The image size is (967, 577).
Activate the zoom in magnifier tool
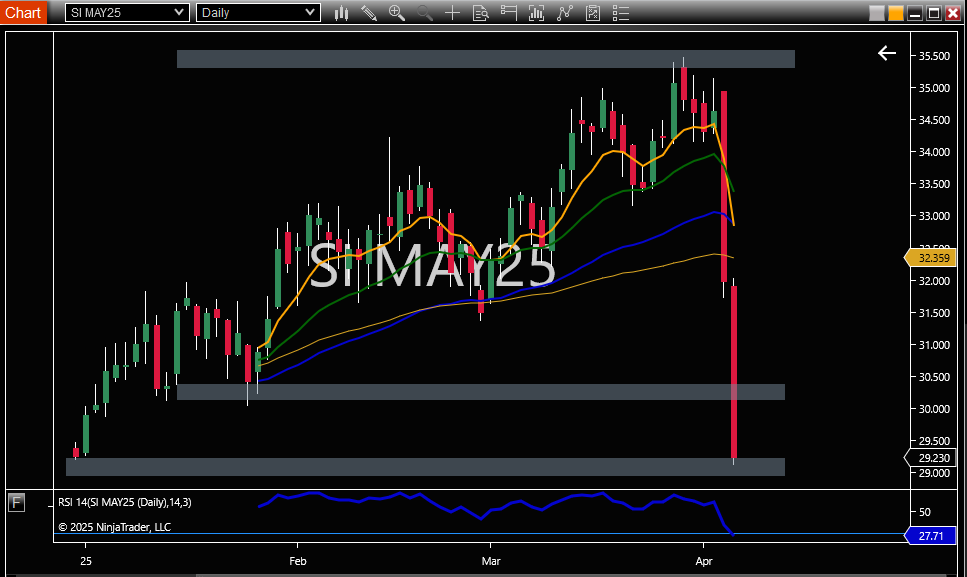397,13
